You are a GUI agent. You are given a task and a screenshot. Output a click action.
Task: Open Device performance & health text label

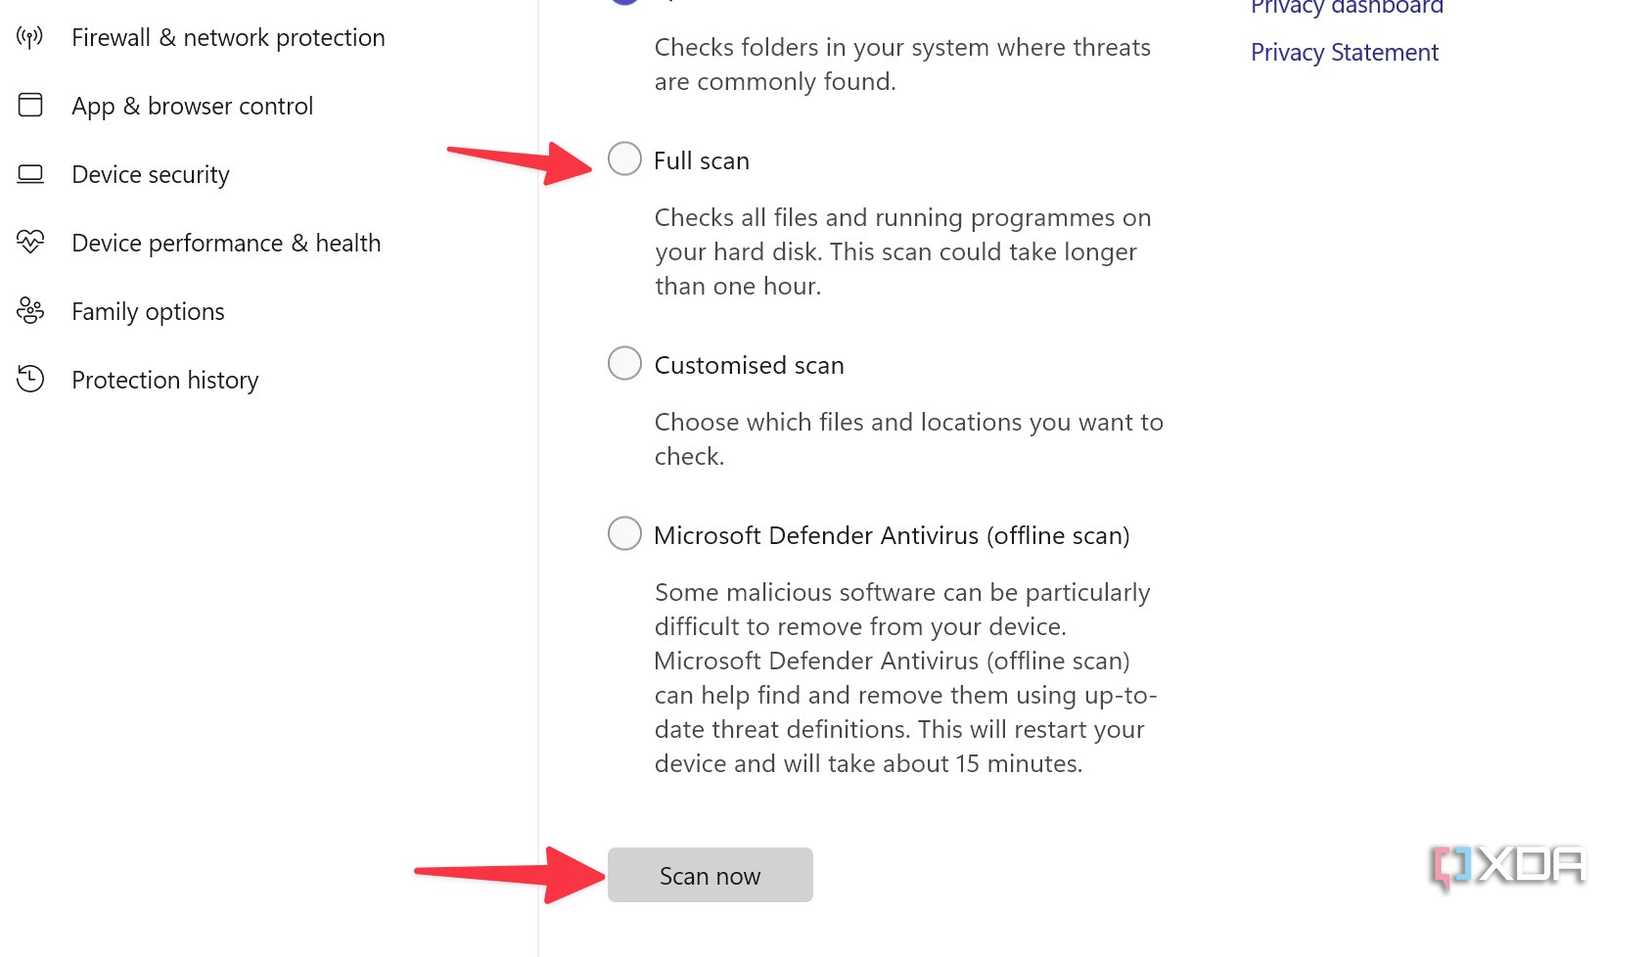226,243
